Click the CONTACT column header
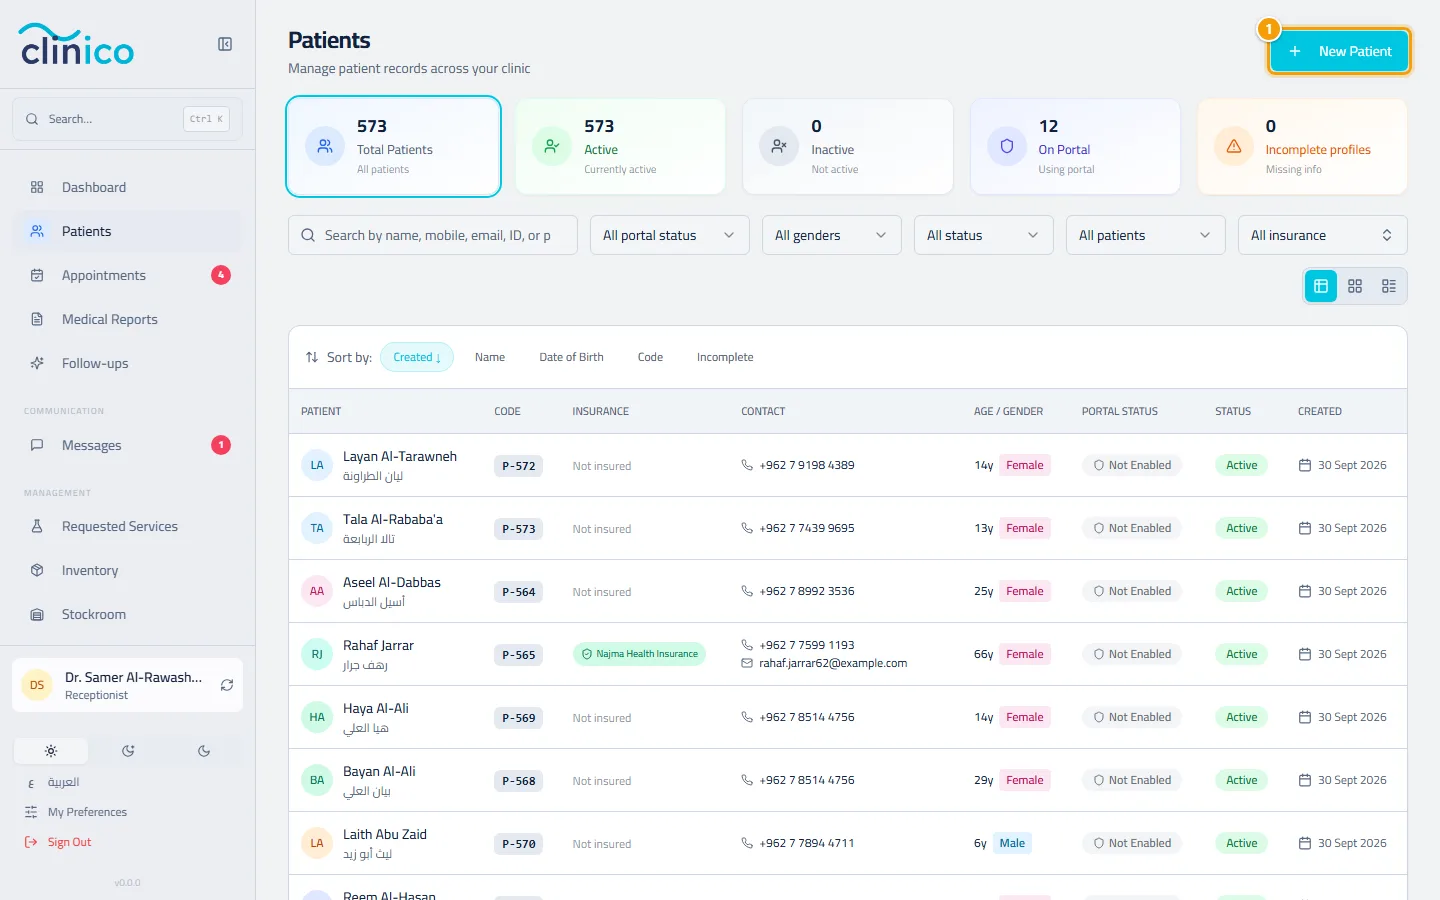1440x900 pixels. pos(763,411)
